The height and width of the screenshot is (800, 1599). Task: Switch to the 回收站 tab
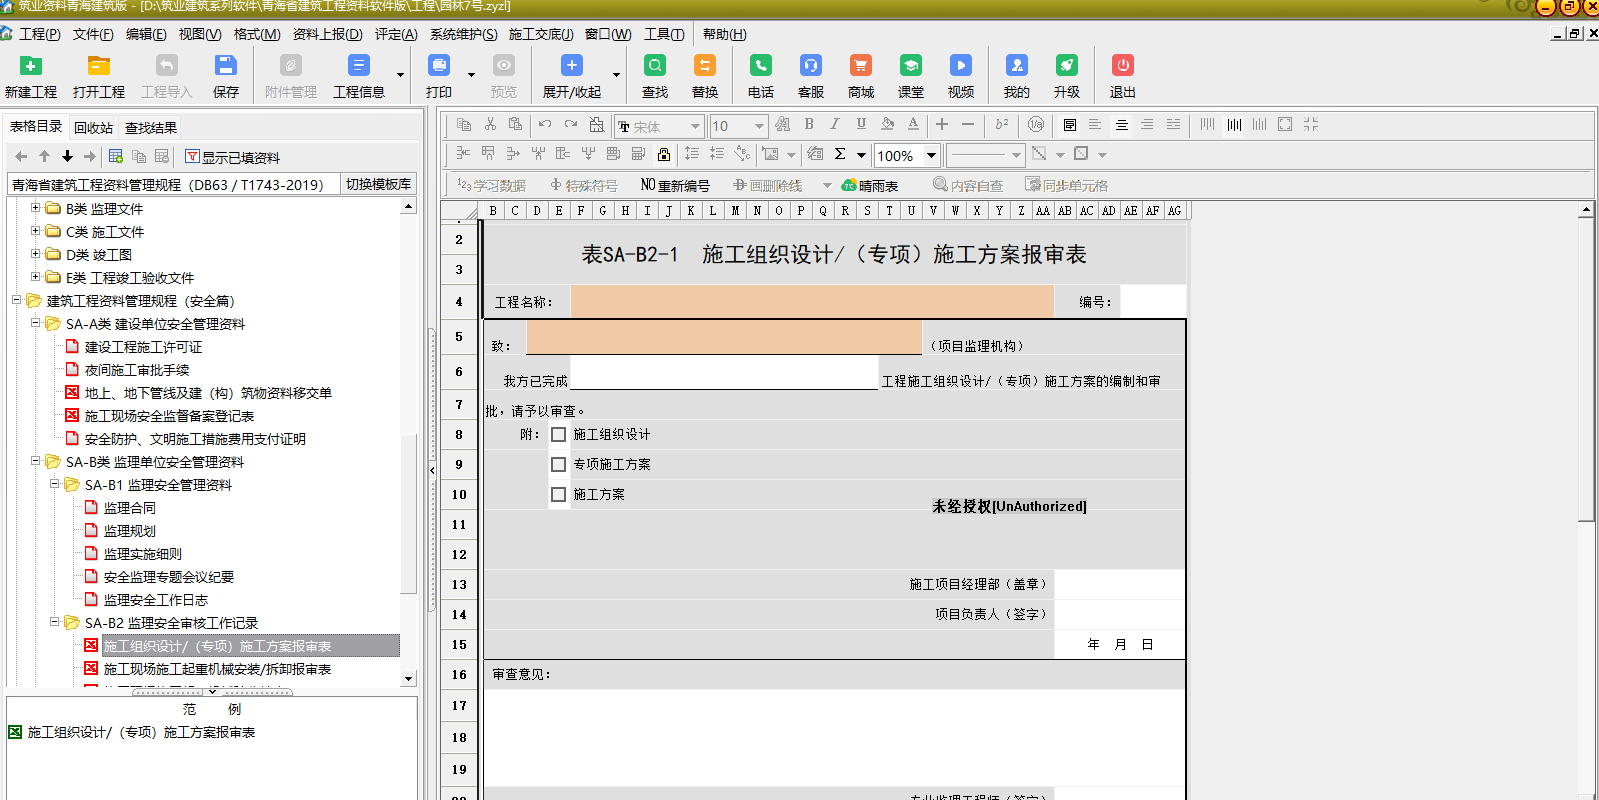93,128
